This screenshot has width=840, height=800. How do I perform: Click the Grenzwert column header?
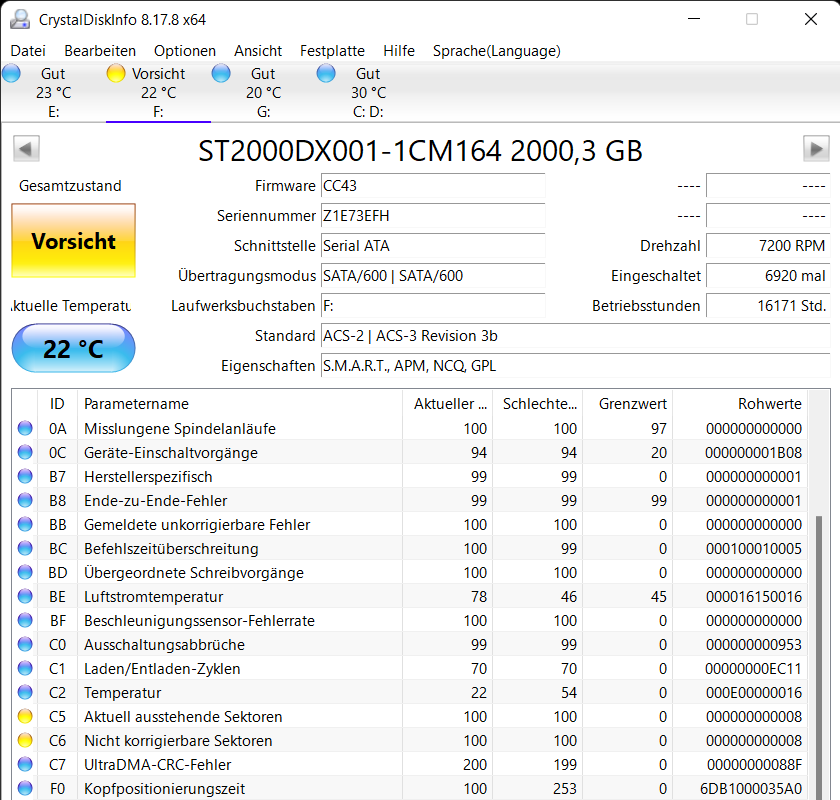click(x=628, y=403)
